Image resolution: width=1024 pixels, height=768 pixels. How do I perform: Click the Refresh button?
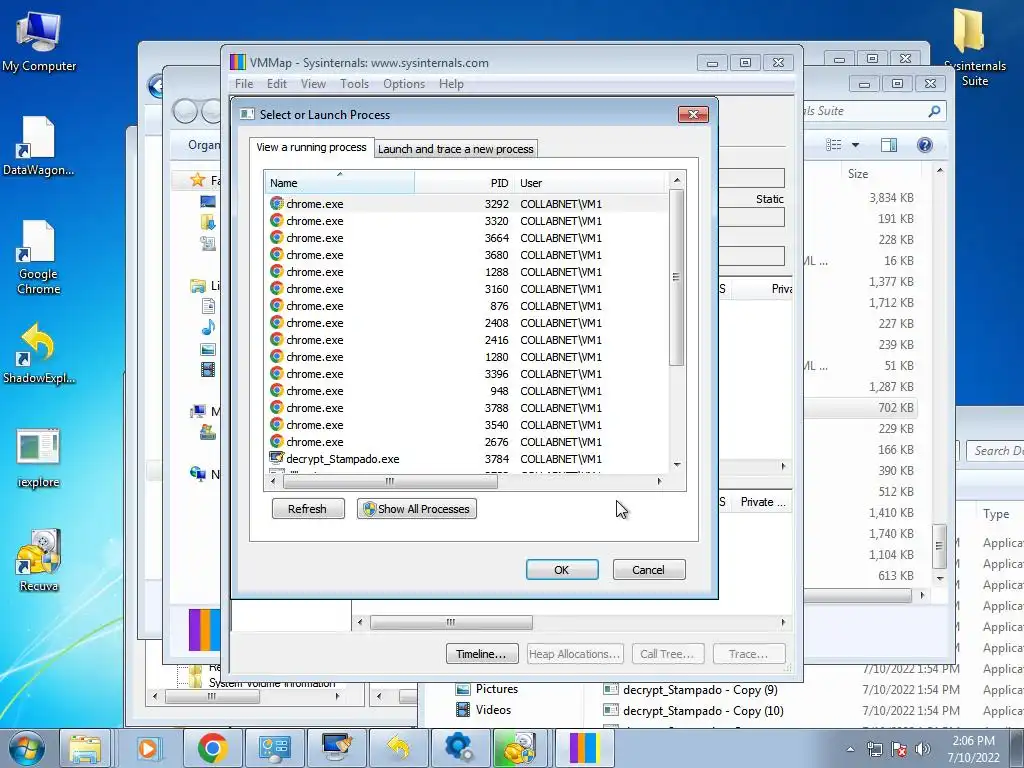308,509
